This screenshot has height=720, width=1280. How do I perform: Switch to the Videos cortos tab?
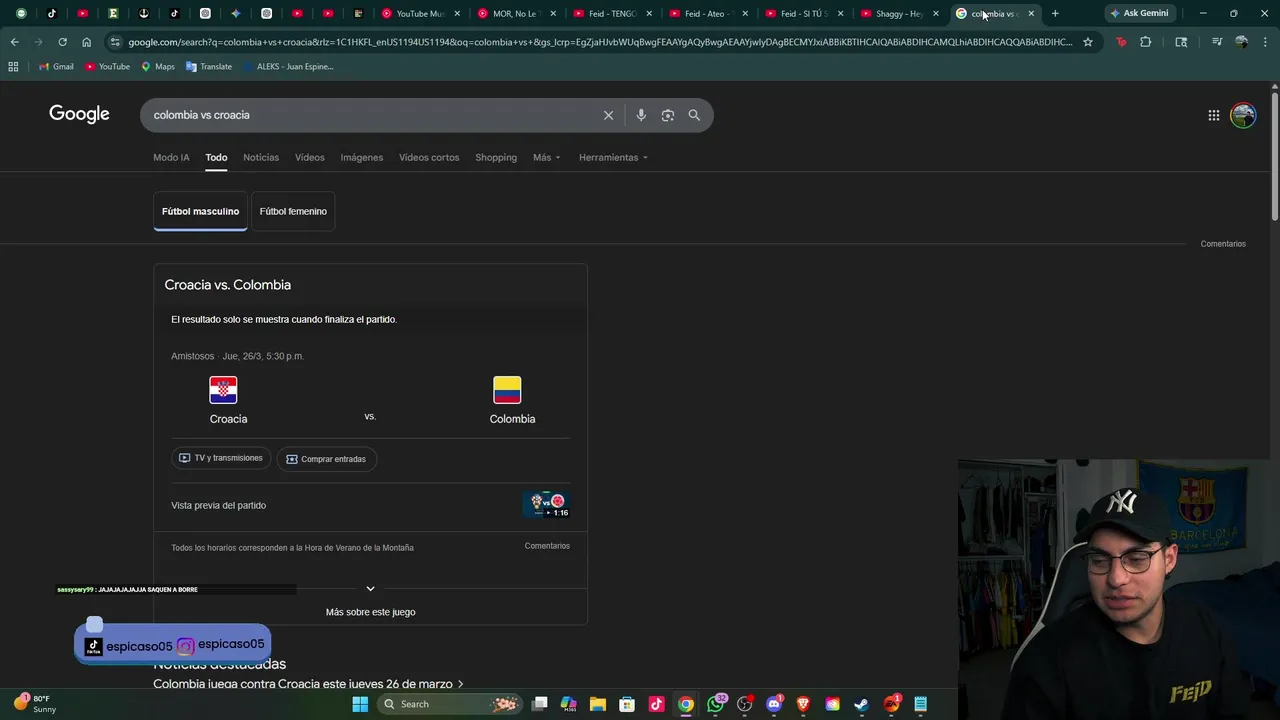pyautogui.click(x=429, y=157)
